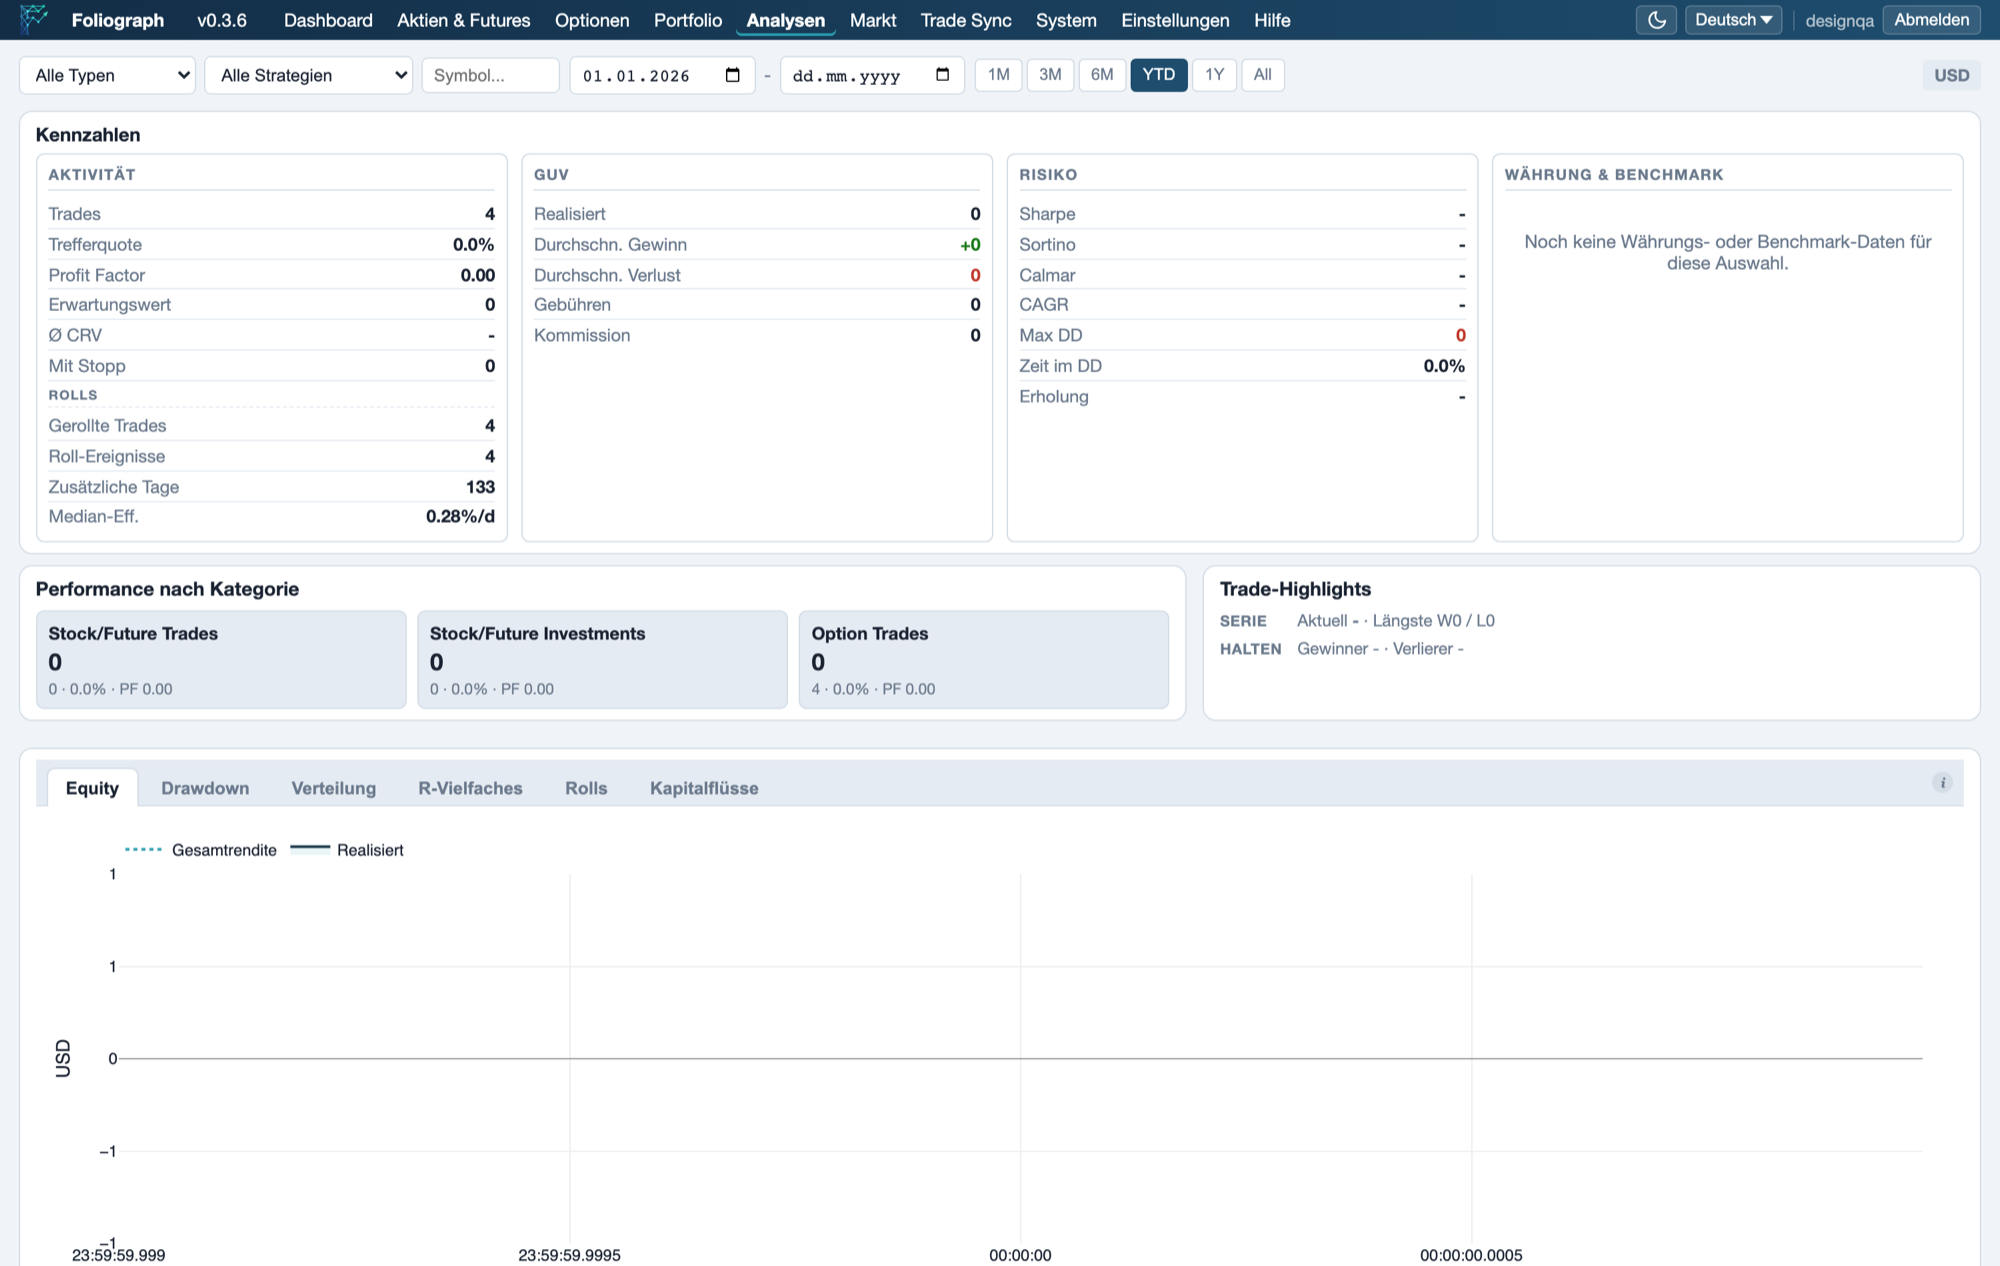The height and width of the screenshot is (1266, 2000).
Task: Switch to the Rolls tab
Action: [x=586, y=788]
